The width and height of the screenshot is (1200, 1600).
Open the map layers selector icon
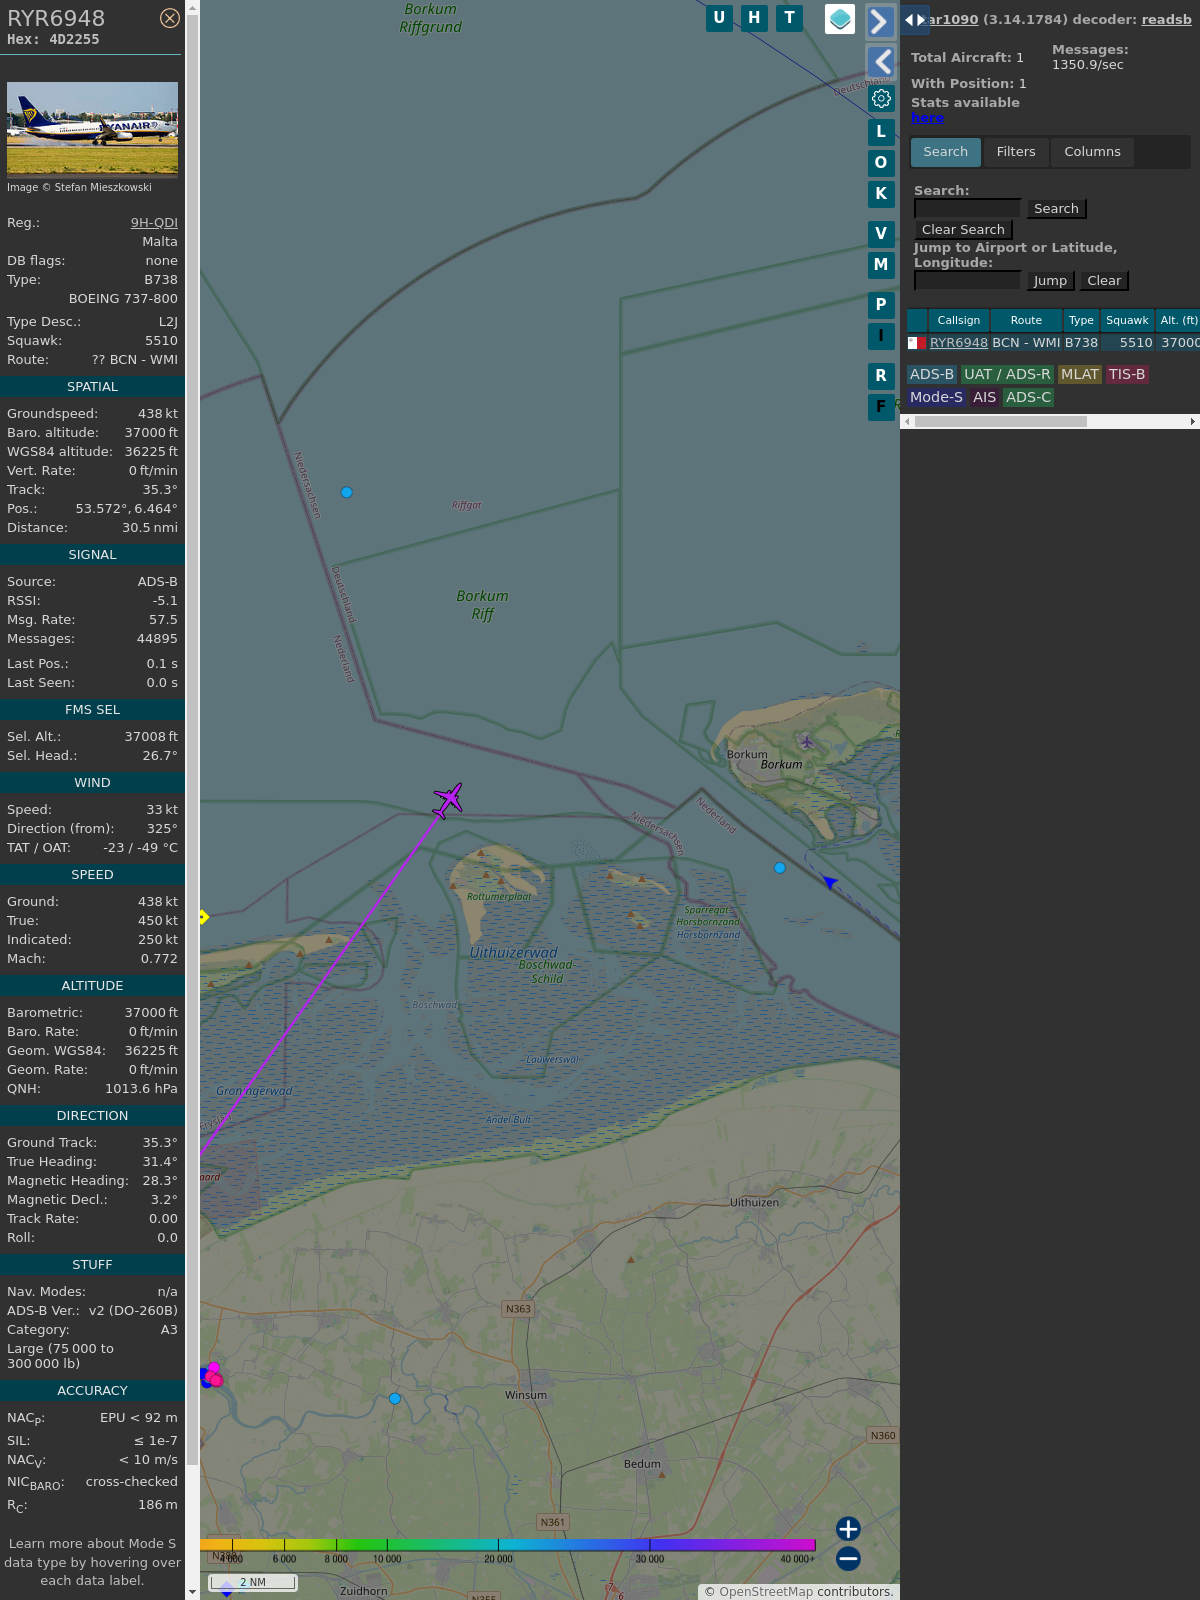pyautogui.click(x=840, y=19)
